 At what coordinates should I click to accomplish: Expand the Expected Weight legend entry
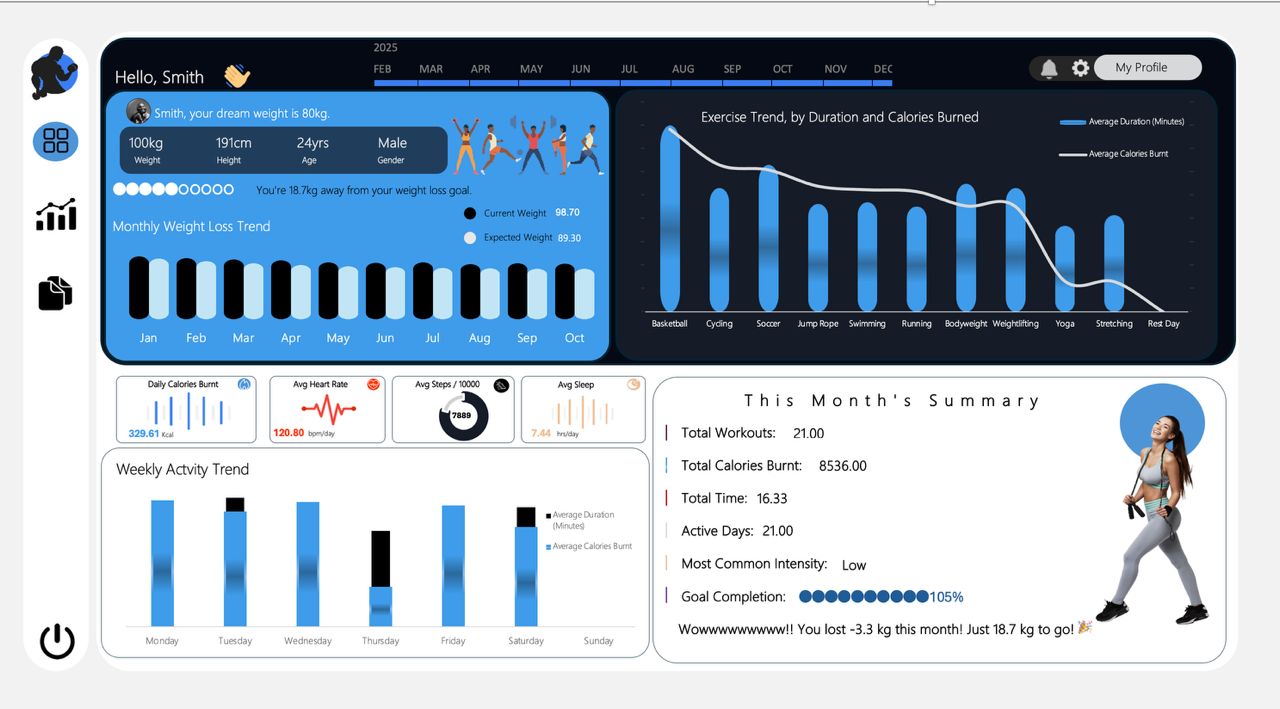pyautogui.click(x=469, y=238)
